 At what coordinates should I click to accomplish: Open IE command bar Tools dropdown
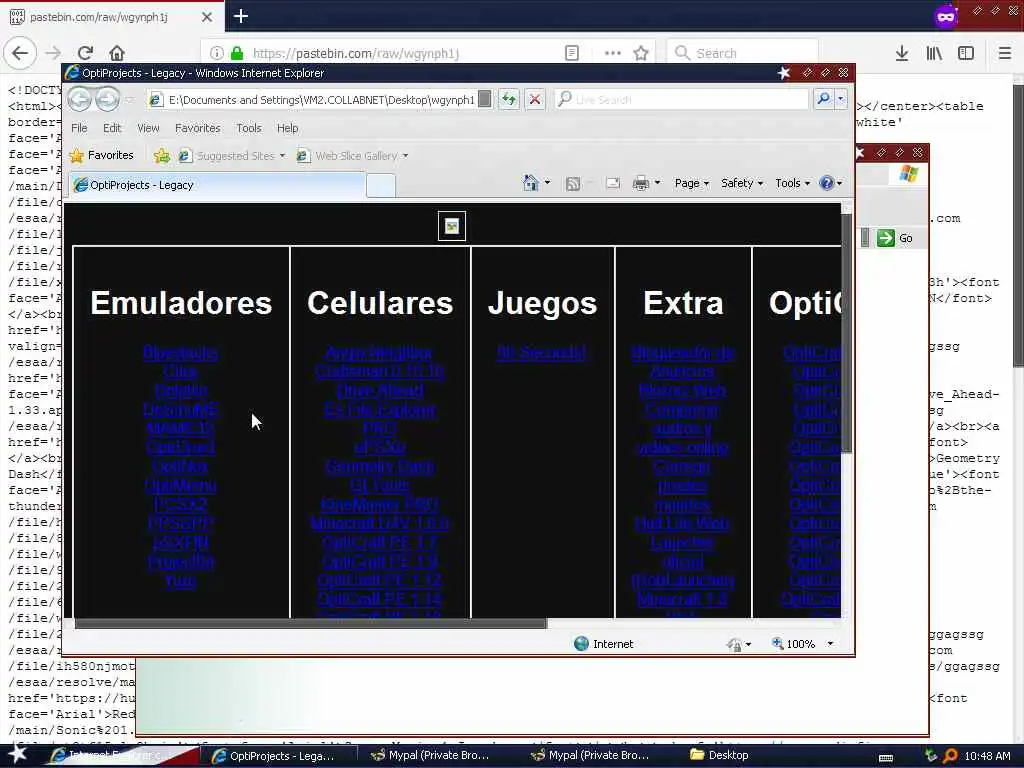click(x=792, y=184)
